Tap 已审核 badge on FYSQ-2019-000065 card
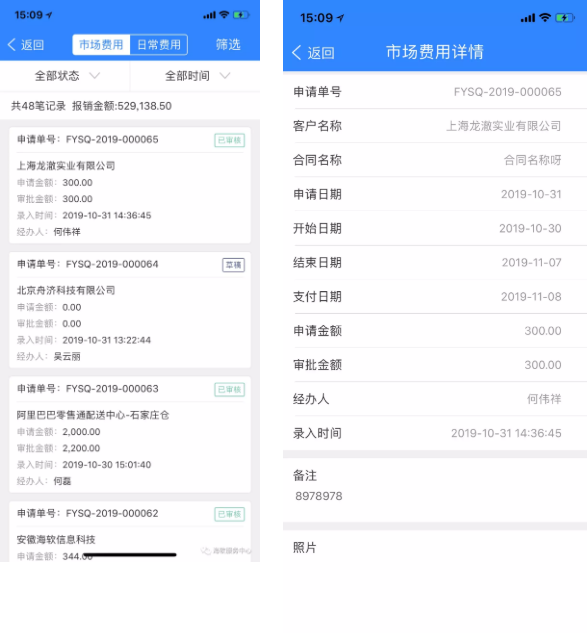This screenshot has height=633, width=587. [x=229, y=140]
